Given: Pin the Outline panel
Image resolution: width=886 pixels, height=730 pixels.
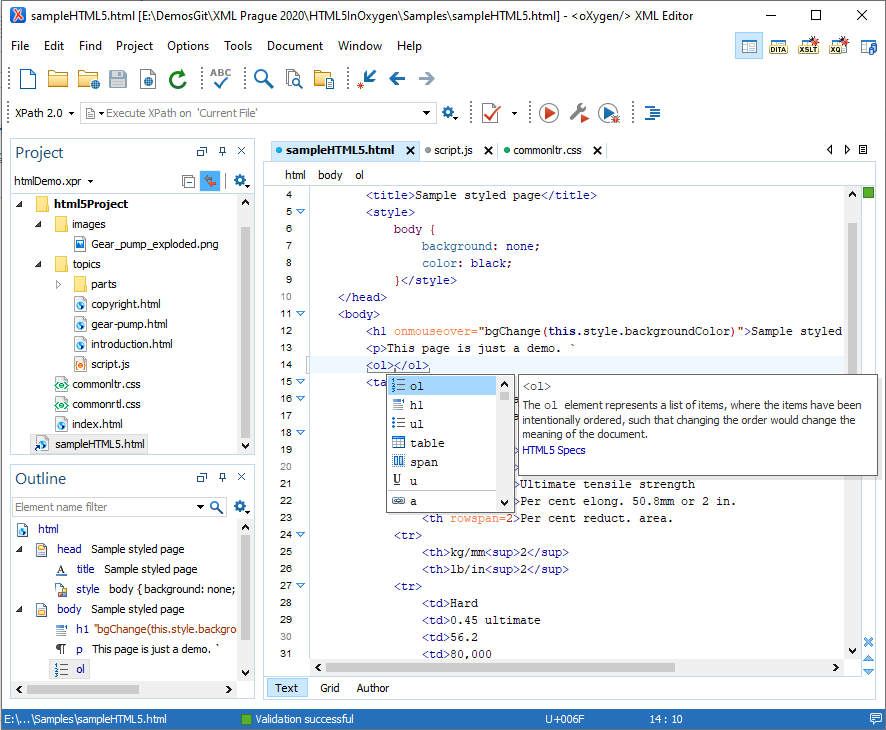Looking at the screenshot, I should tap(222, 477).
